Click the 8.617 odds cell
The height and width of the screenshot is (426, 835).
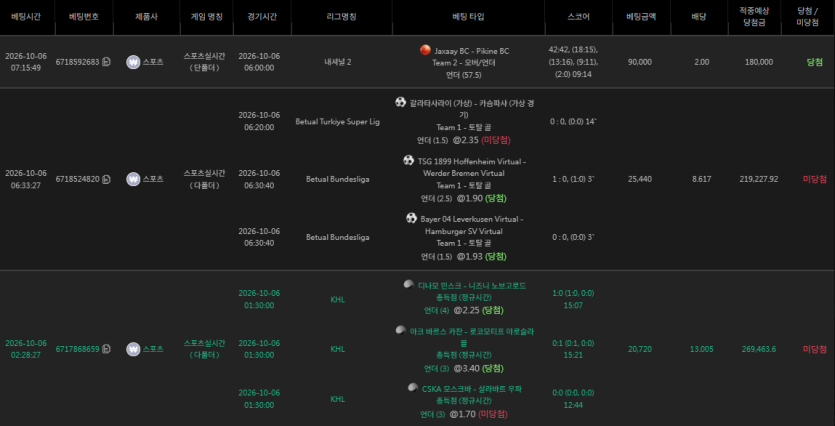[x=701, y=179]
